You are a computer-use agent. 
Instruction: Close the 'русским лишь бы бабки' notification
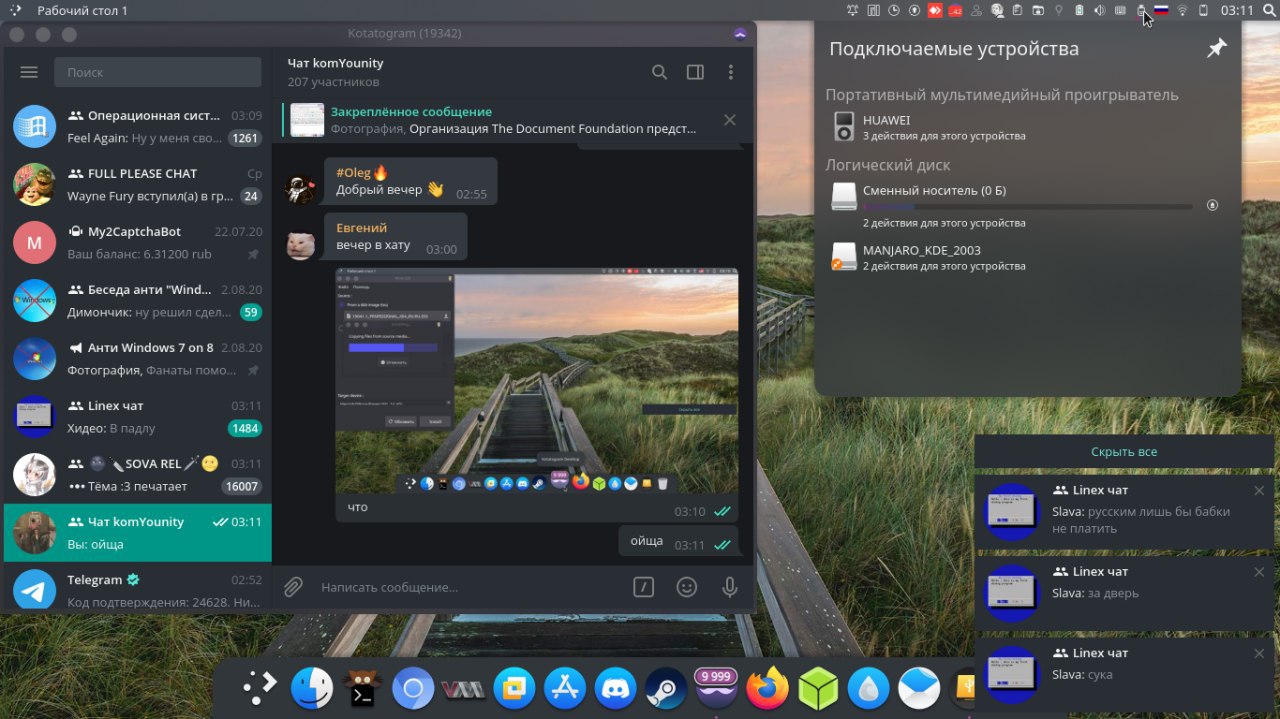pyautogui.click(x=1259, y=491)
